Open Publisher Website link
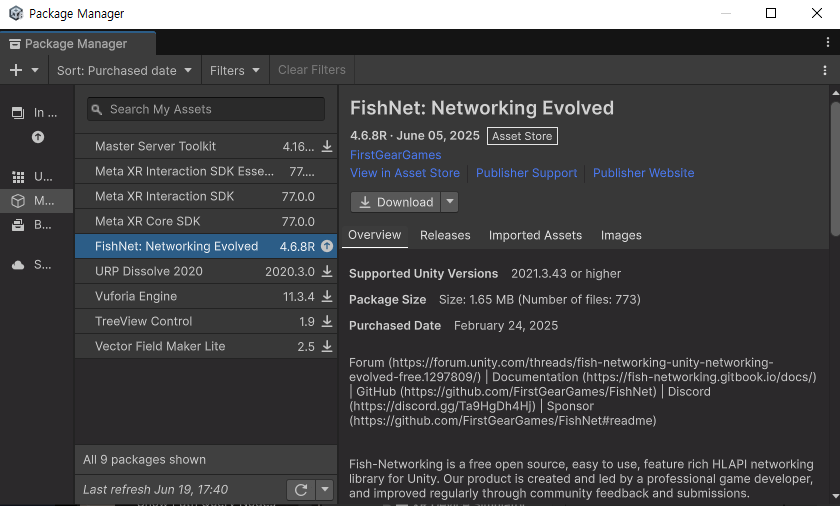Screen dimensions: 840x506 click(643, 173)
